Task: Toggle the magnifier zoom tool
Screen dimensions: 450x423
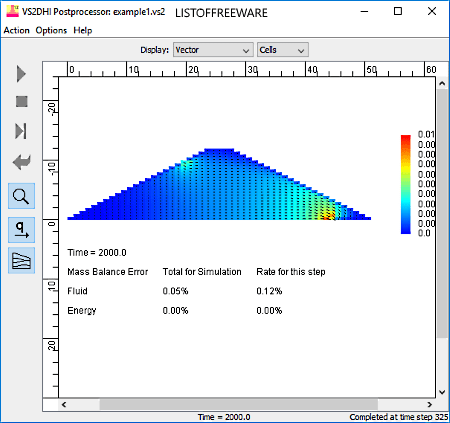Action: [21, 196]
